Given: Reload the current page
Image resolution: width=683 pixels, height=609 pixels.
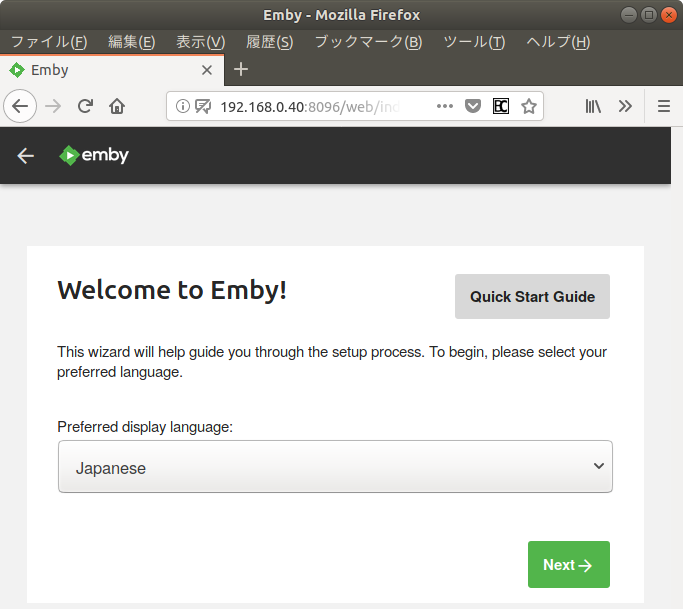Looking at the screenshot, I should [85, 106].
